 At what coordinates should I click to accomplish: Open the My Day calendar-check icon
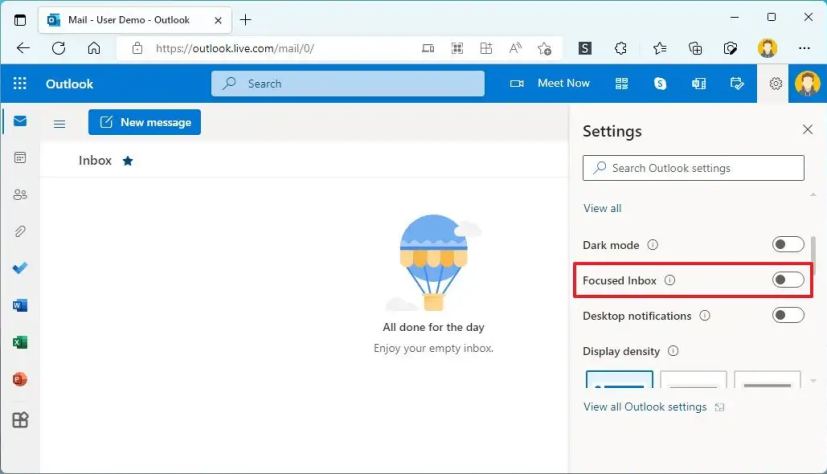(737, 83)
